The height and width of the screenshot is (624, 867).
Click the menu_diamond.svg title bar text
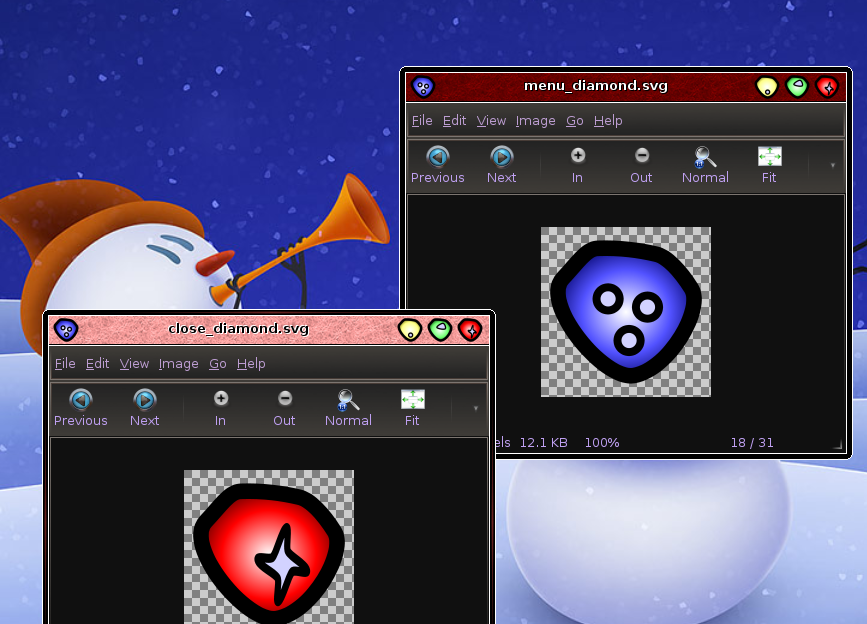[x=596, y=86]
